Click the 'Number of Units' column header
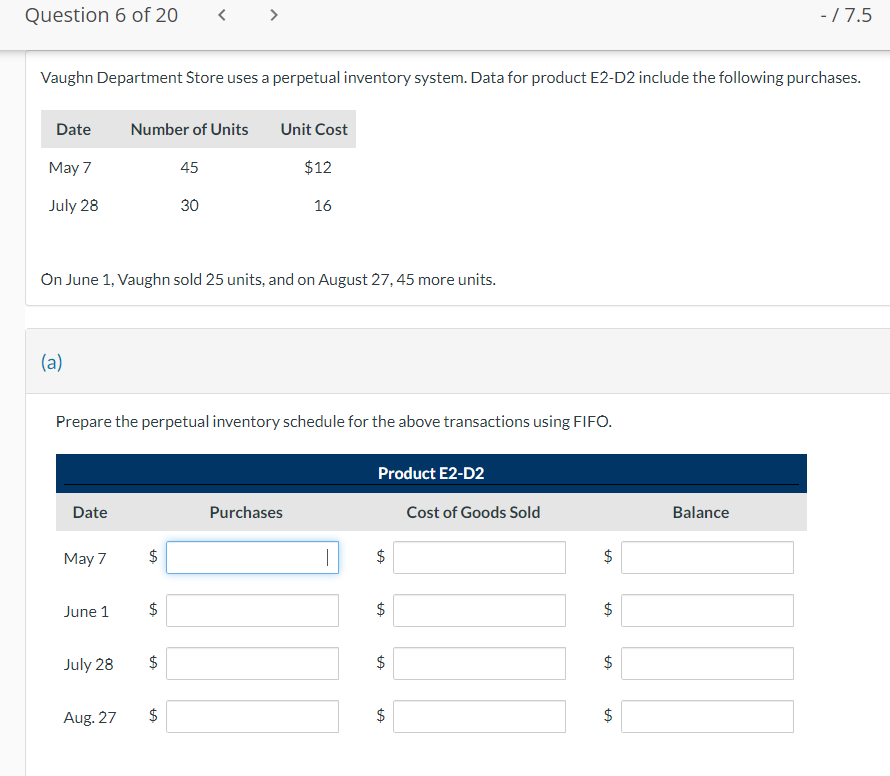Image resolution: width=890 pixels, height=776 pixels. 190,129
